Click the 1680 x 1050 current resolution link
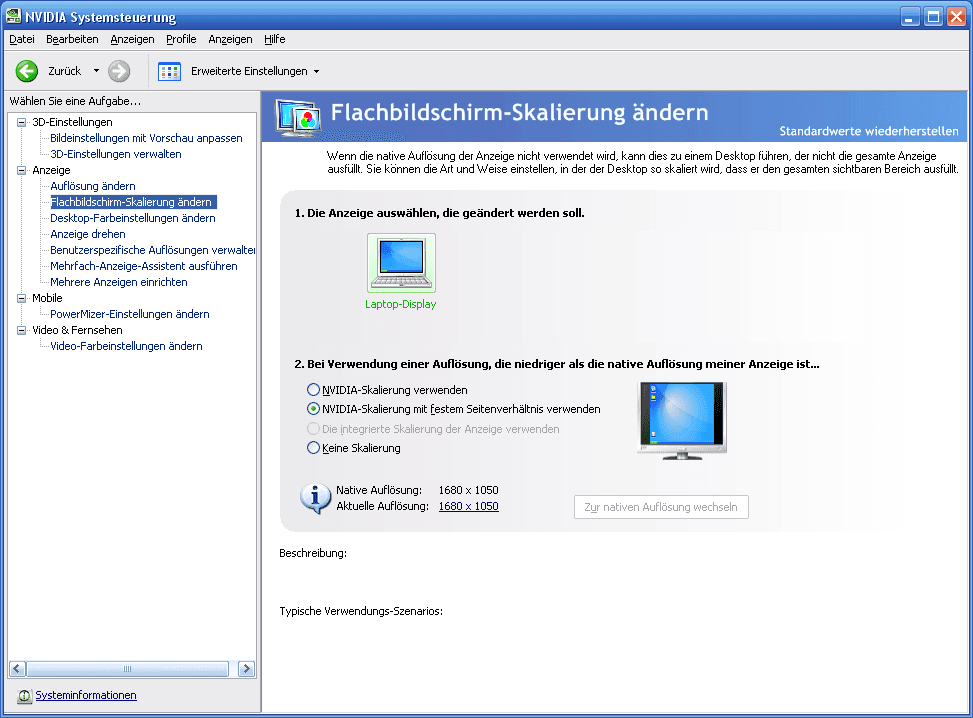 click(x=469, y=506)
